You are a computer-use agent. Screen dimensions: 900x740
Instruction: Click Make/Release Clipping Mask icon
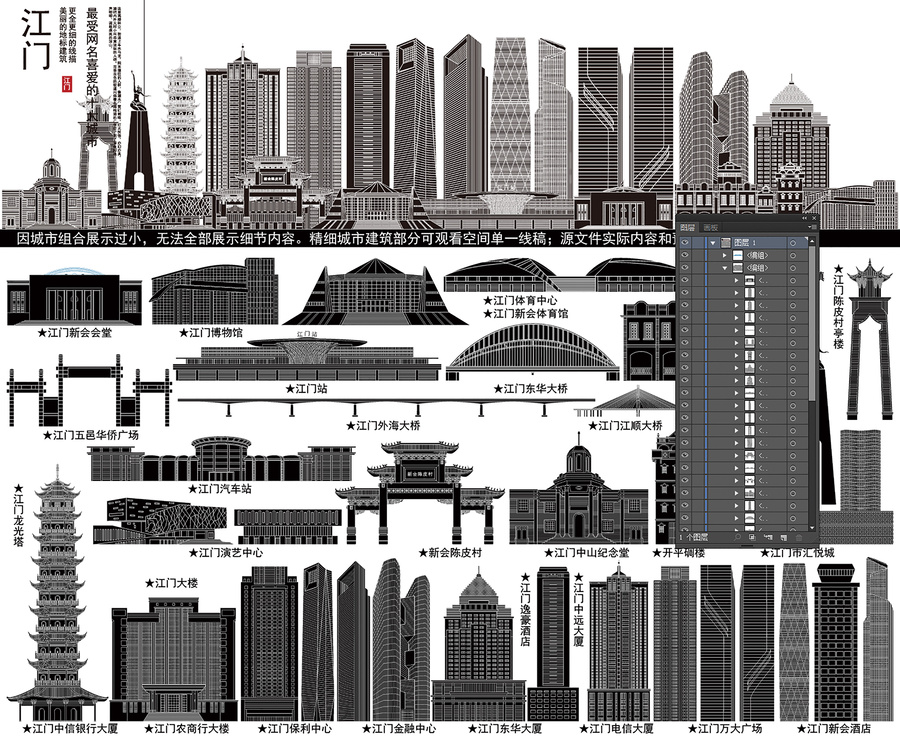point(752,537)
